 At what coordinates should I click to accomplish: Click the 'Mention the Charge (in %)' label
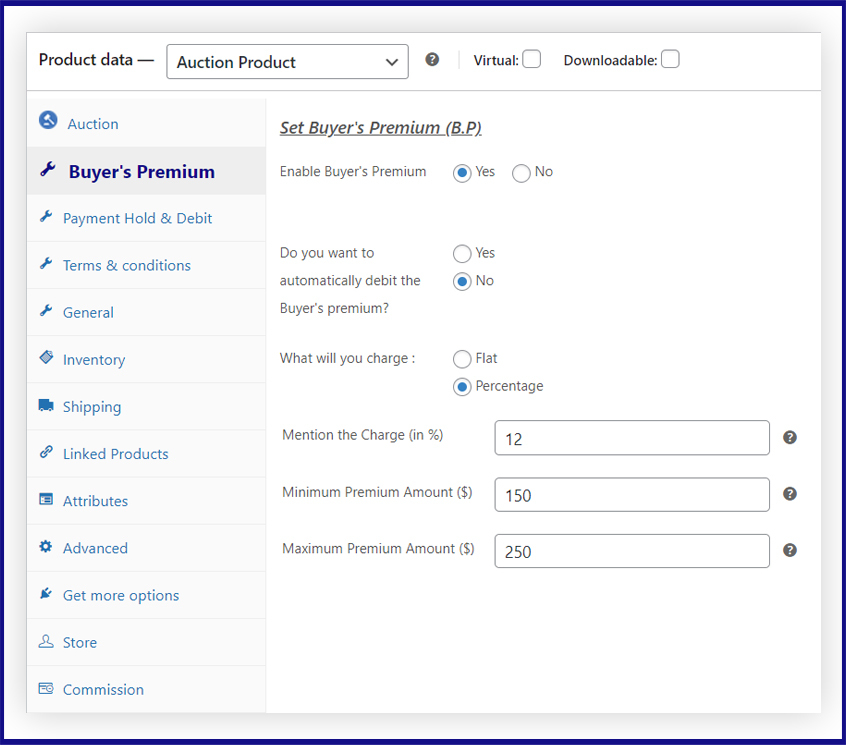click(x=363, y=435)
